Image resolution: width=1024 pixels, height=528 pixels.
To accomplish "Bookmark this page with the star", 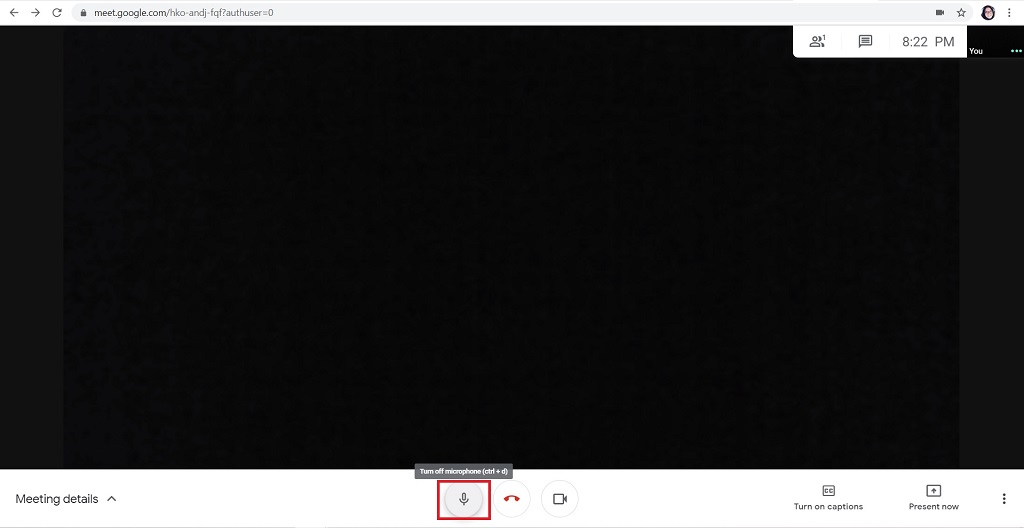I will coord(961,13).
